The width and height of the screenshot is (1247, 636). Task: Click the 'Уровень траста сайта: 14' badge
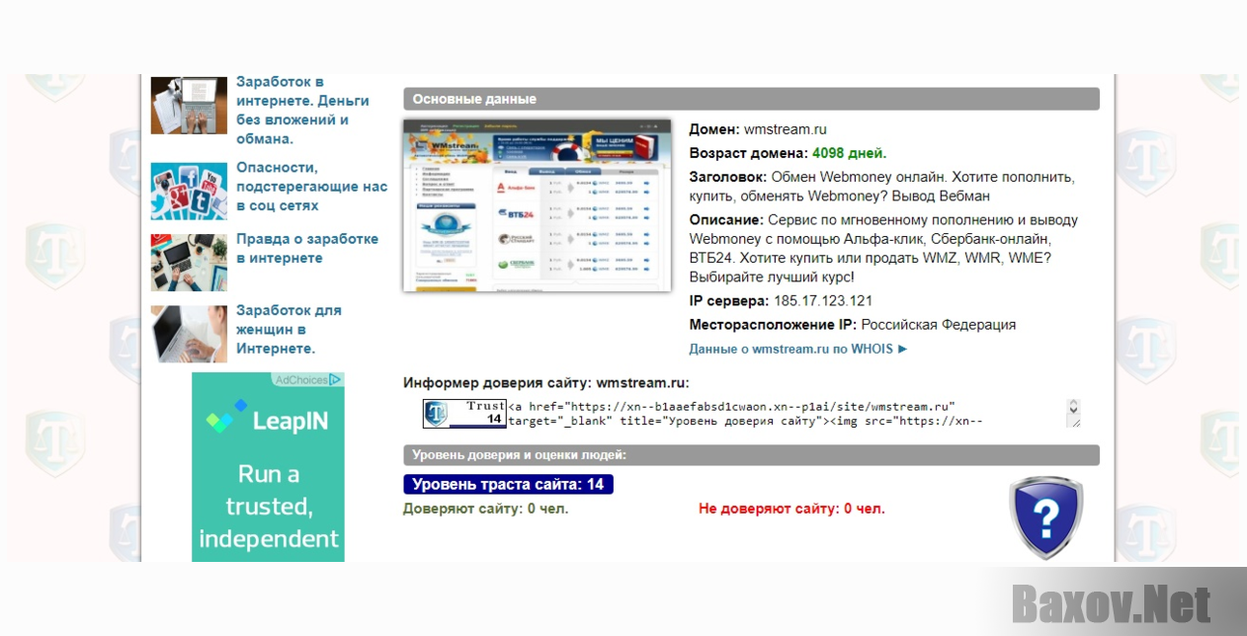tap(508, 484)
